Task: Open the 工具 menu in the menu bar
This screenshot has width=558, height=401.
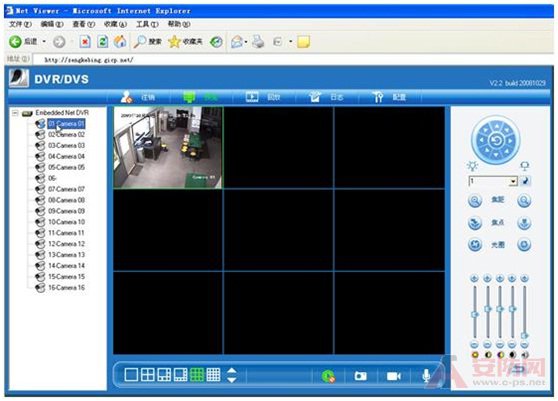Action: pyautogui.click(x=147, y=24)
